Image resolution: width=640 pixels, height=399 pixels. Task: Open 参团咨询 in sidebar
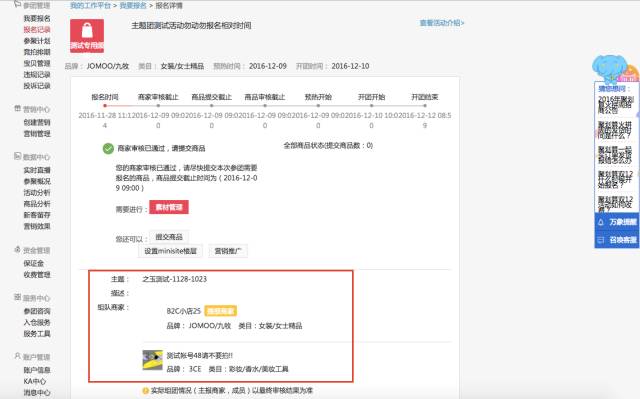click(x=37, y=311)
